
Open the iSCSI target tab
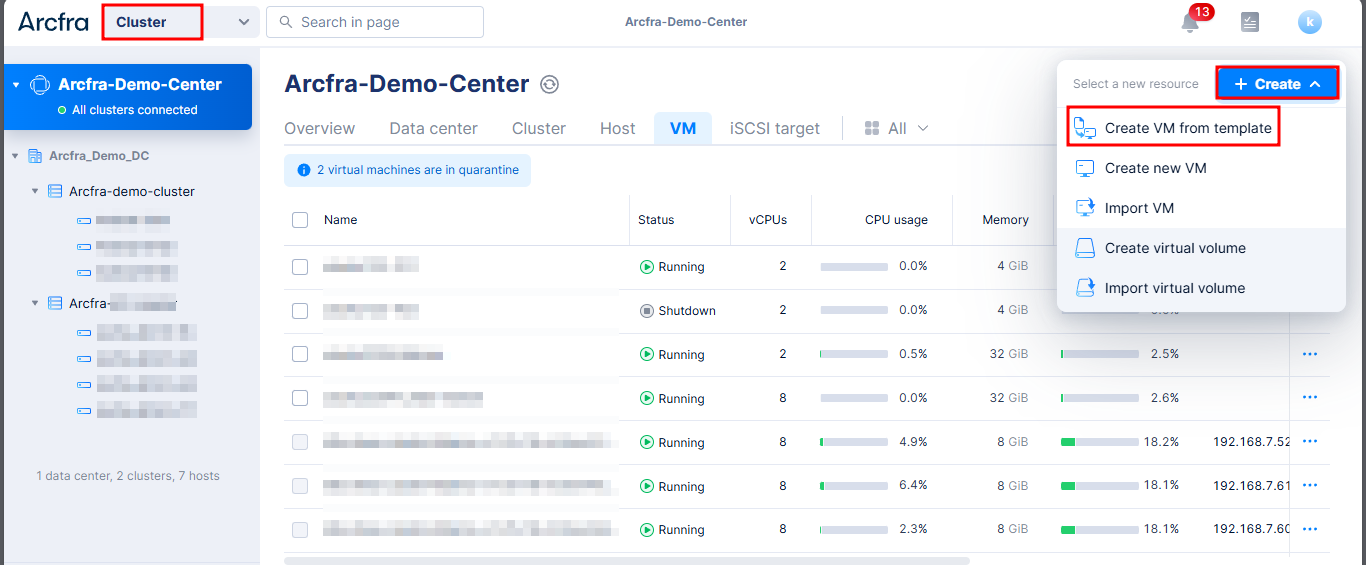click(x=774, y=128)
